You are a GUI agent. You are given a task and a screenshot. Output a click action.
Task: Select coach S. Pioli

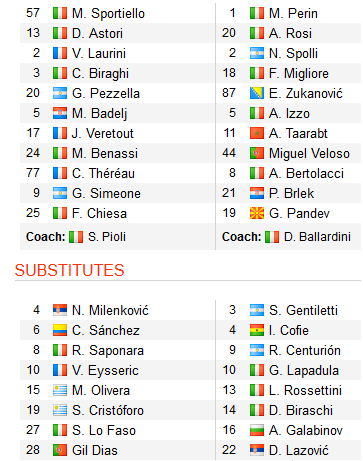107,237
